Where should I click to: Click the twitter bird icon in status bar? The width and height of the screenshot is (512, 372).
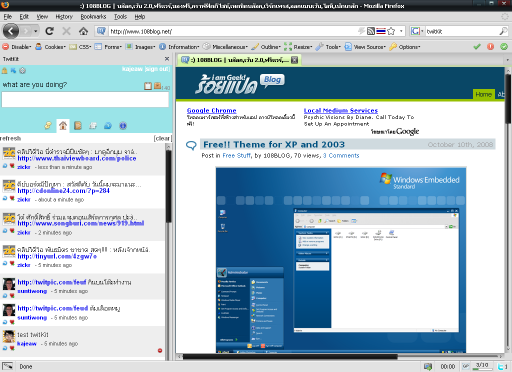[501, 367]
